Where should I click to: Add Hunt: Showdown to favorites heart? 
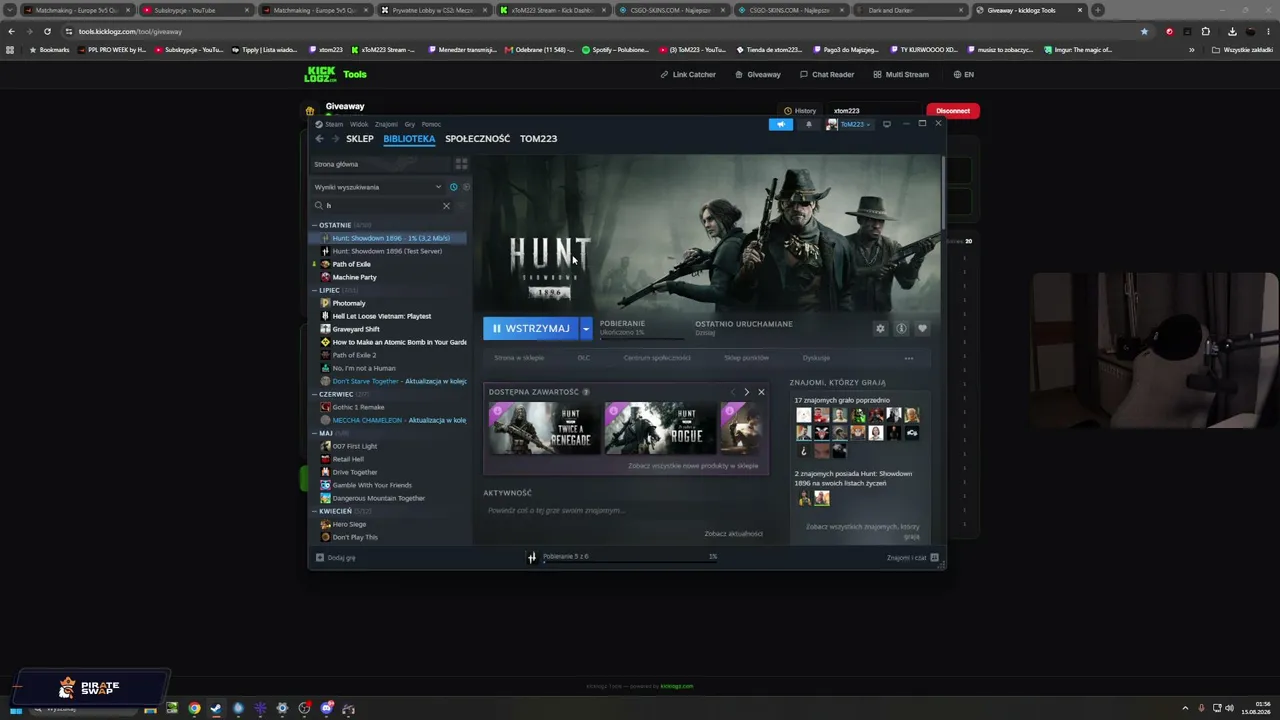(922, 328)
